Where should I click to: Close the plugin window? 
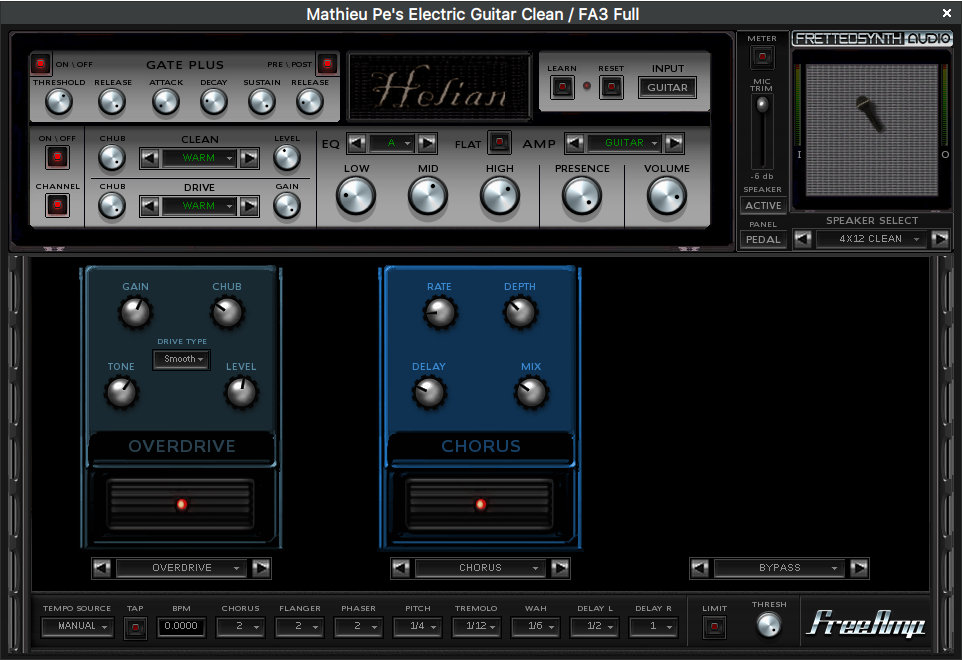point(947,13)
